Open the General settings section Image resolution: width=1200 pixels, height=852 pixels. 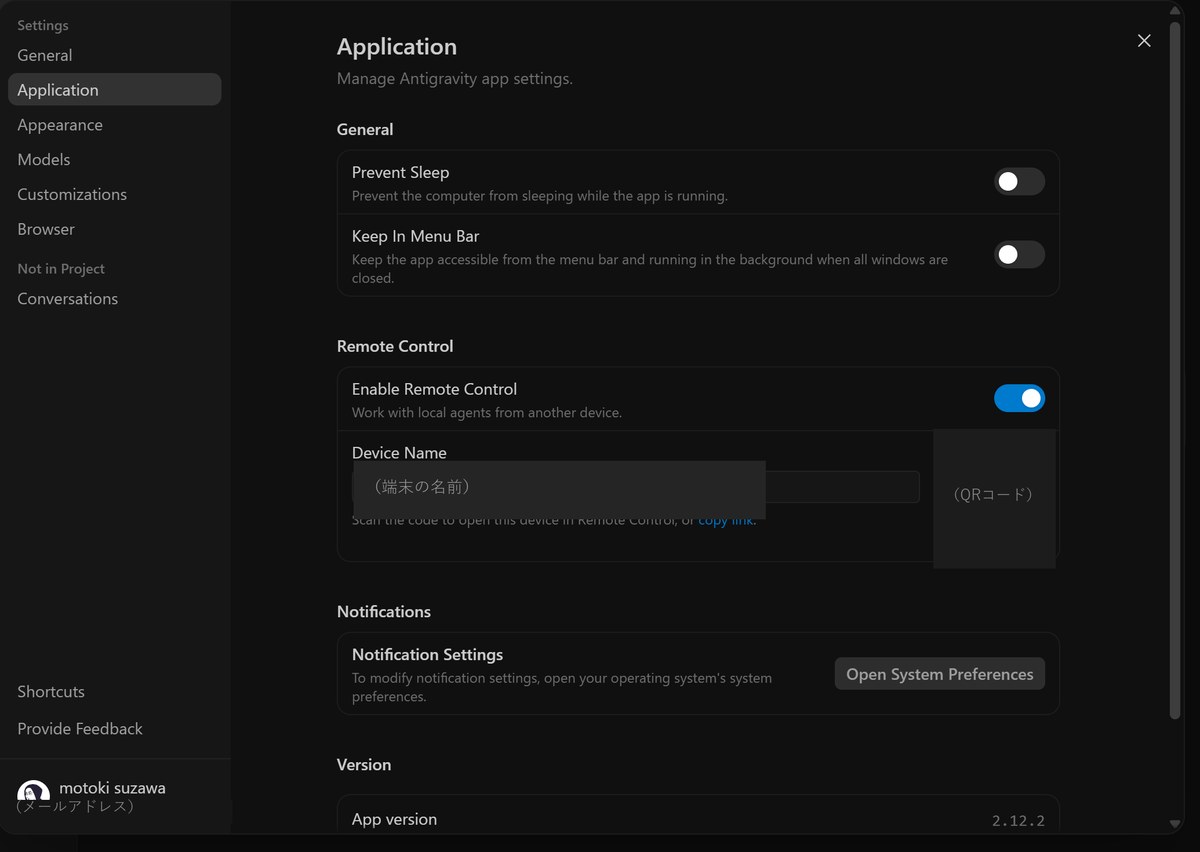point(114,55)
